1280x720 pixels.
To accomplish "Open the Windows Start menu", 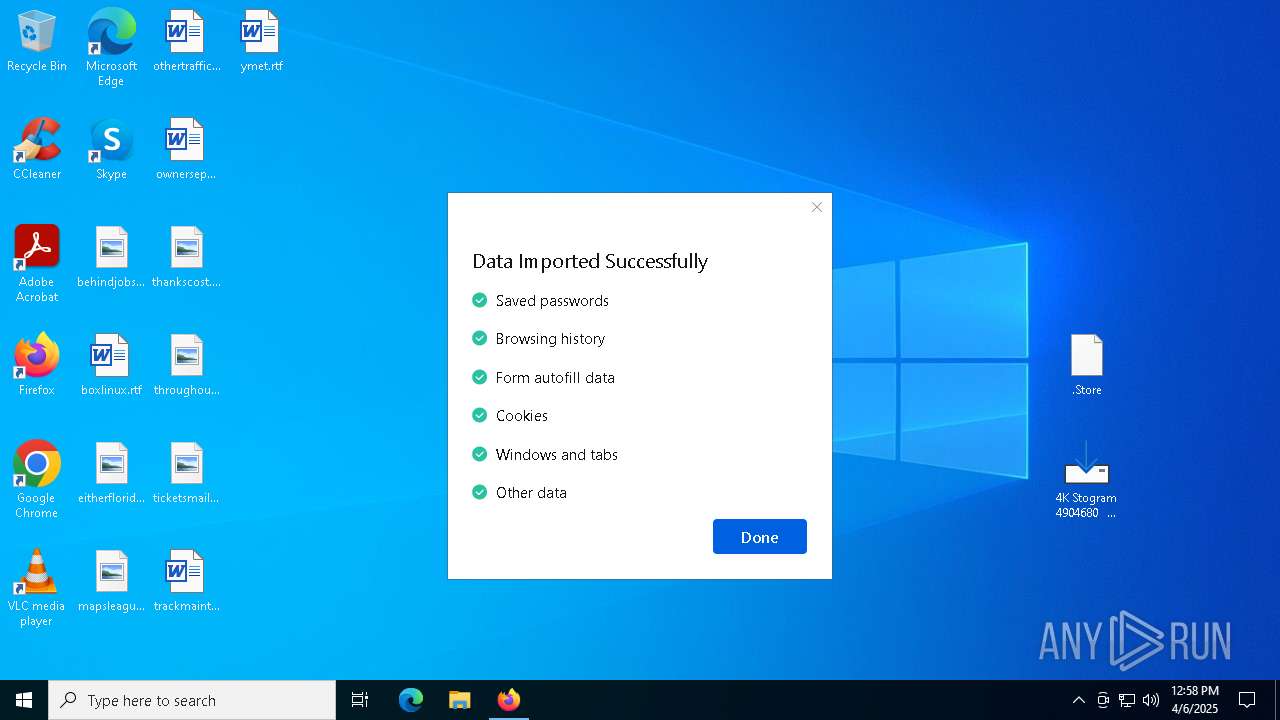I will [x=24, y=700].
